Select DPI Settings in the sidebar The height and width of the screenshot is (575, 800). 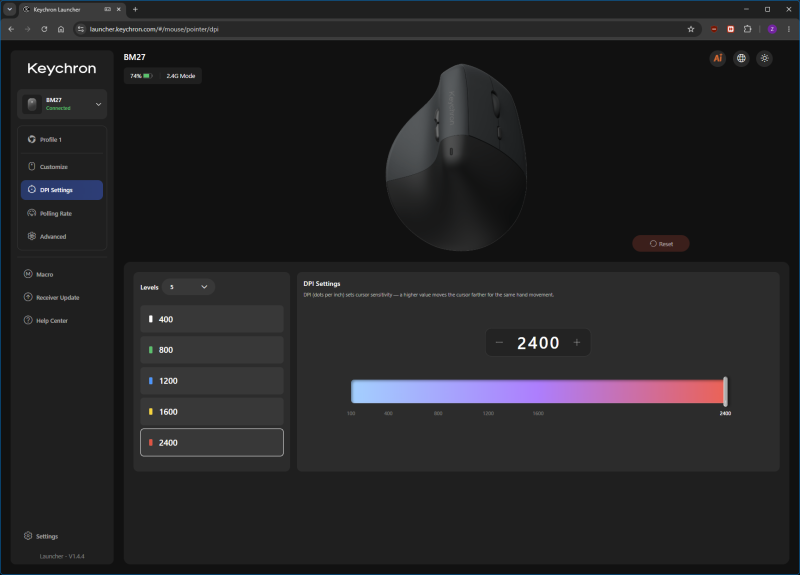point(62,190)
